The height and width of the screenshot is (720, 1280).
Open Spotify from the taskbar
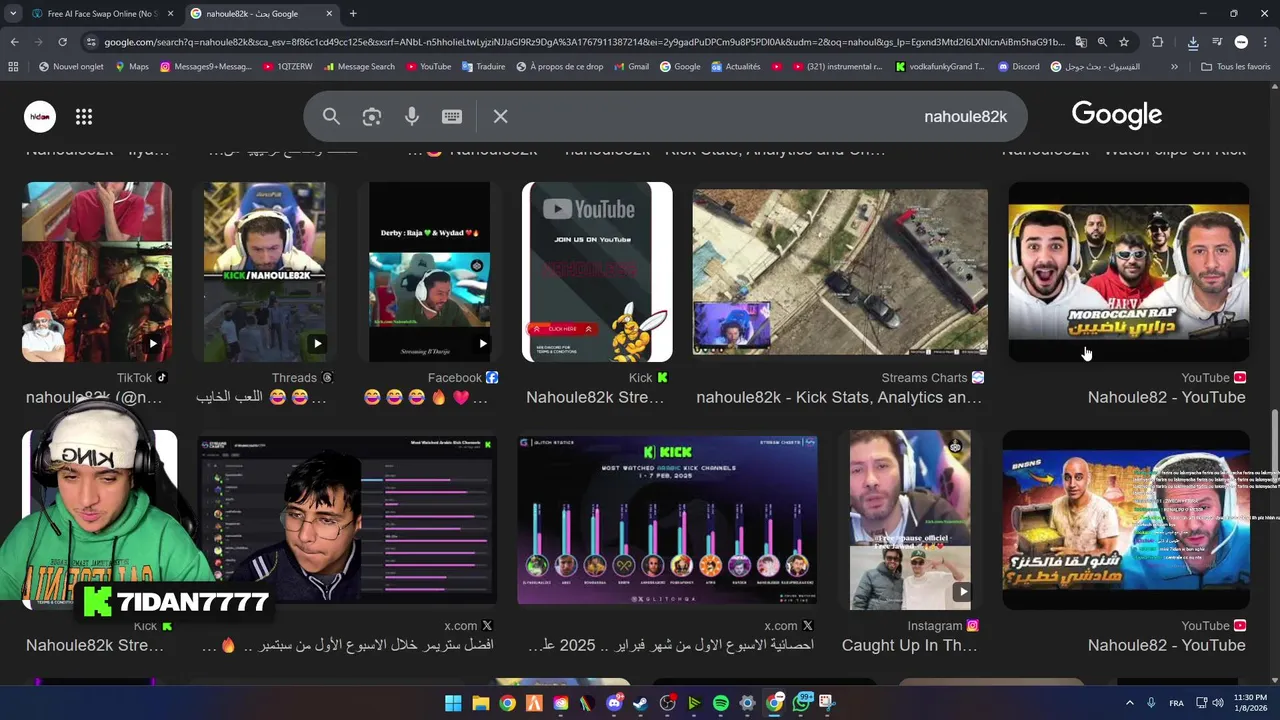[720, 703]
